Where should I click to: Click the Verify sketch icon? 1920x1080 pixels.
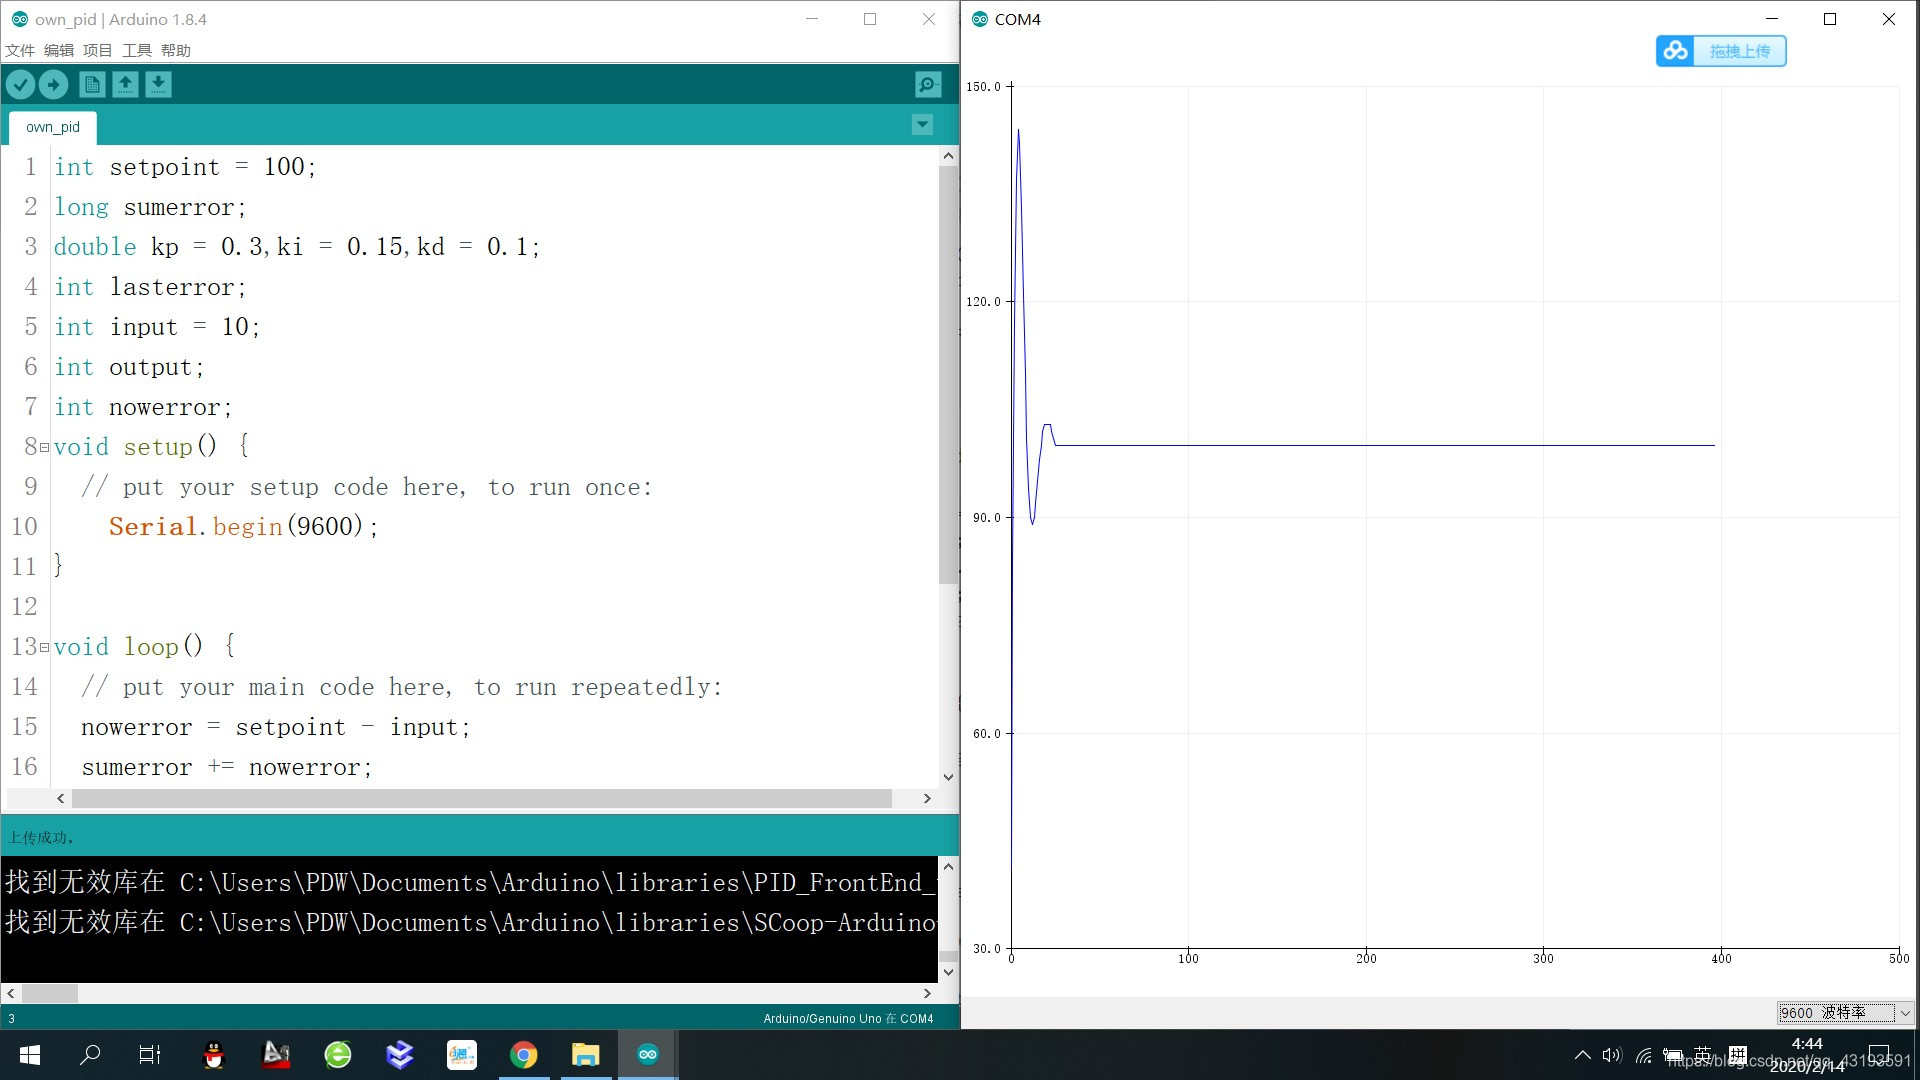tap(20, 84)
